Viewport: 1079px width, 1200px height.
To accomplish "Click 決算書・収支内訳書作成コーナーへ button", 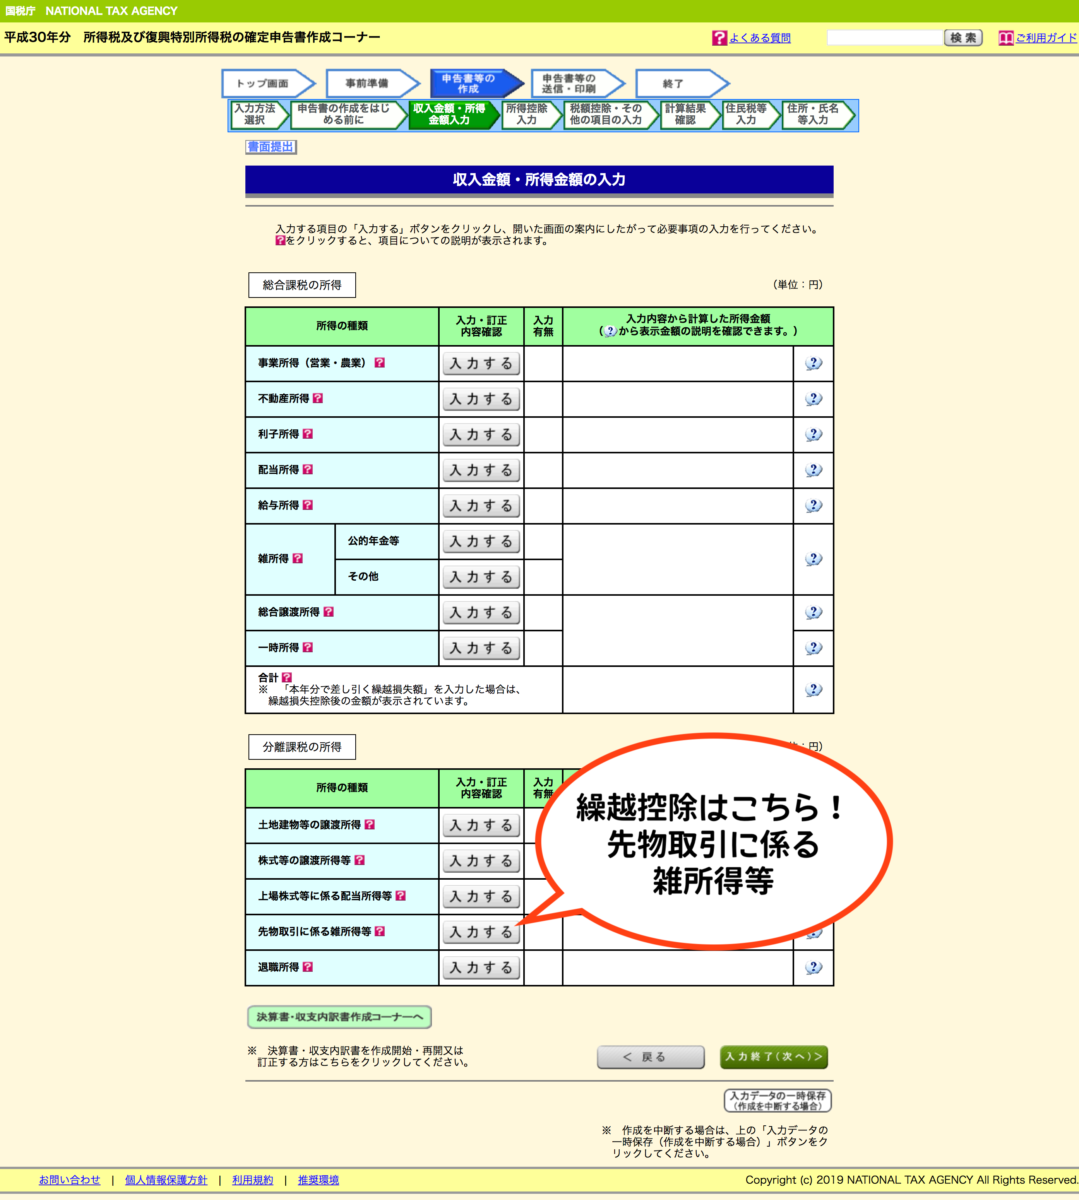I will coord(339,1017).
